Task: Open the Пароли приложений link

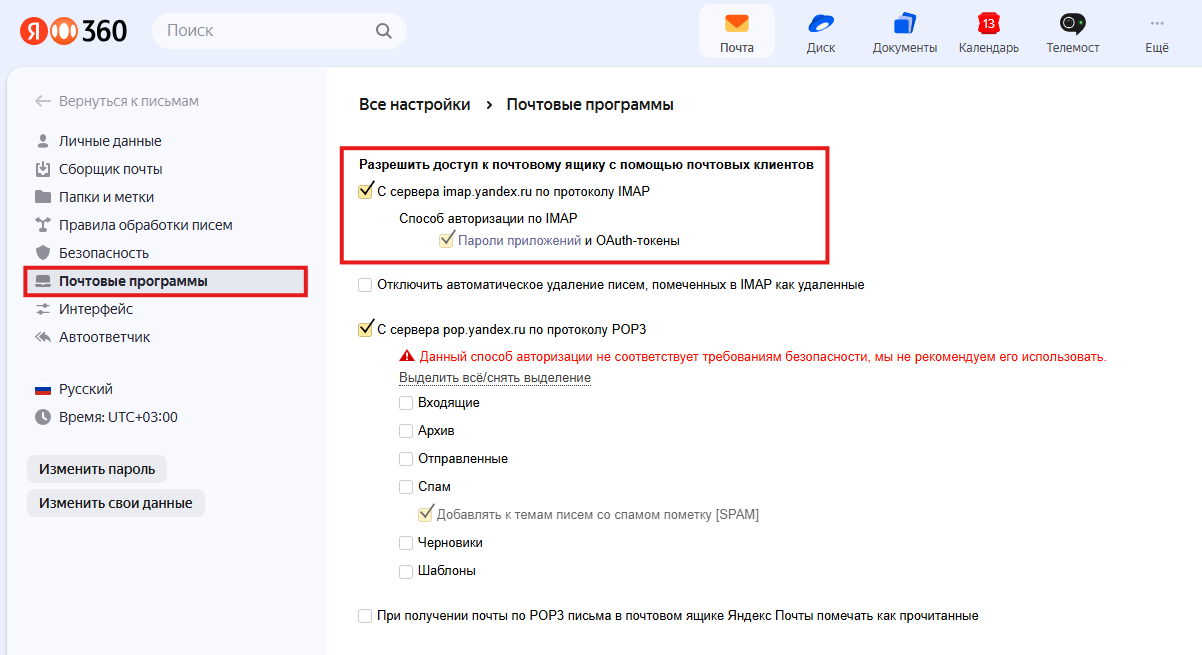Action: click(519, 240)
